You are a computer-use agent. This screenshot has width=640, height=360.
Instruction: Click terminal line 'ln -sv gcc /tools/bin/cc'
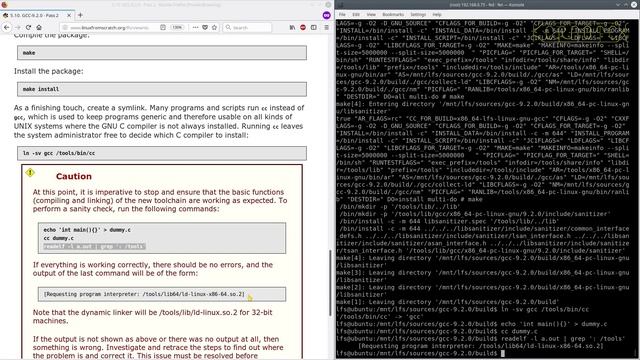(x=545, y=309)
